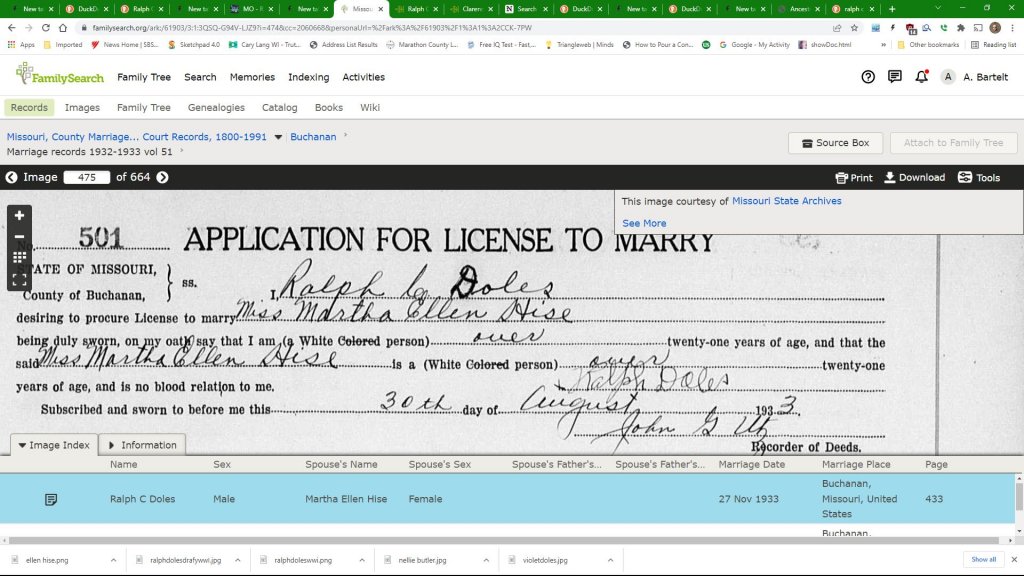Download the current image
This screenshot has width=1024, height=576.
[x=914, y=178]
